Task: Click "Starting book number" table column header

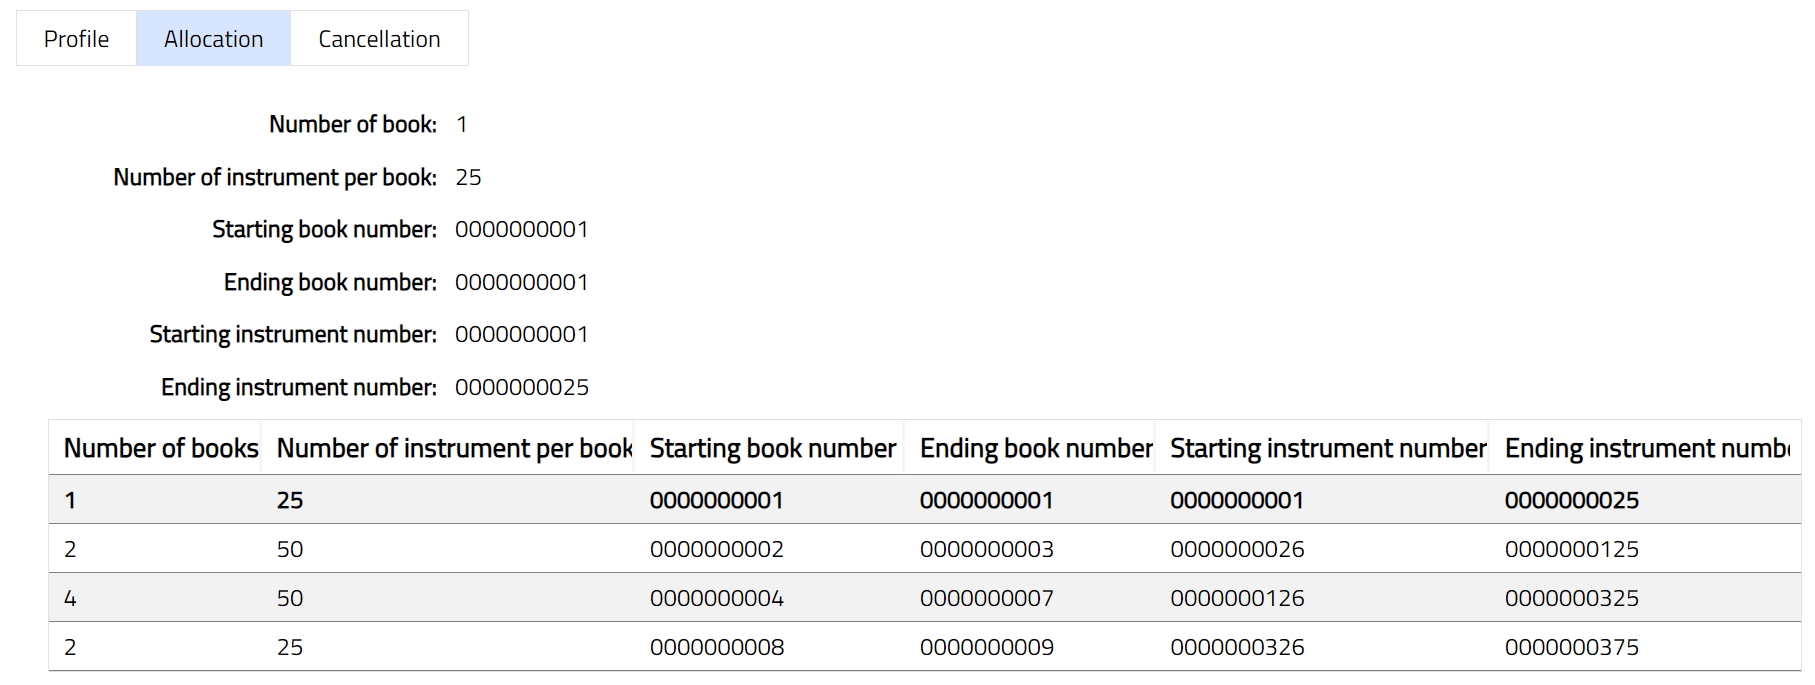Action: [772, 449]
